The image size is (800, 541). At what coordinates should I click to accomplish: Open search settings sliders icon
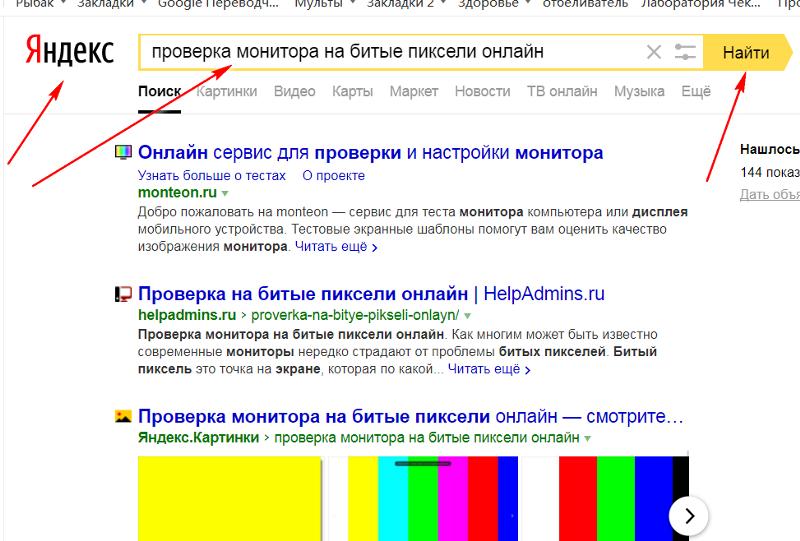[x=685, y=52]
